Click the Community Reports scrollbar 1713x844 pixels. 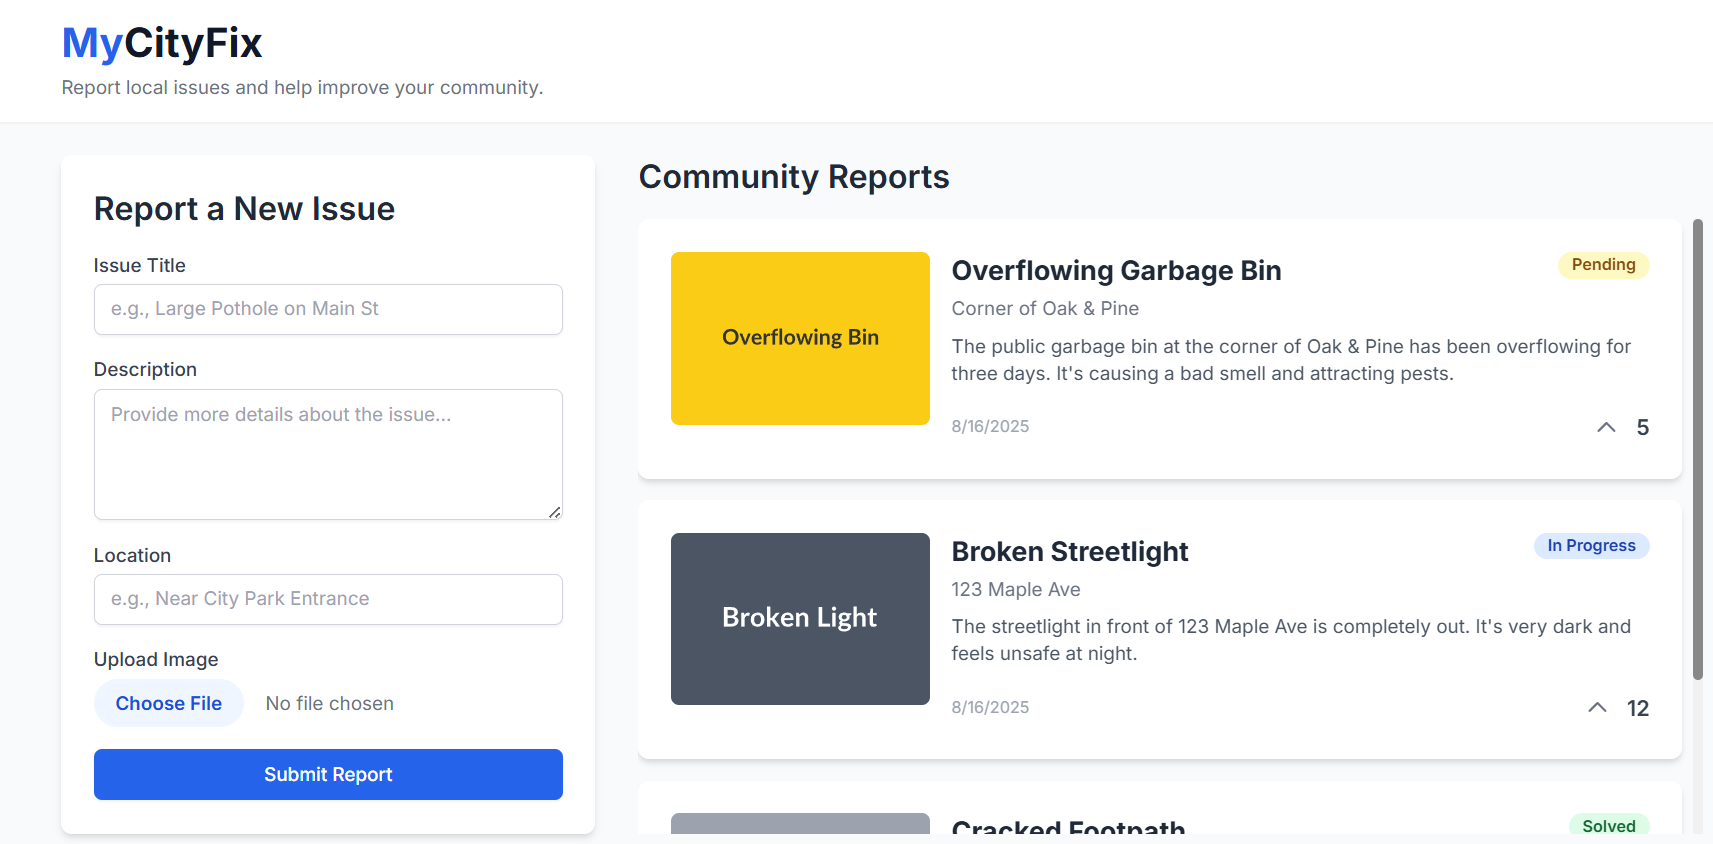tap(1697, 450)
